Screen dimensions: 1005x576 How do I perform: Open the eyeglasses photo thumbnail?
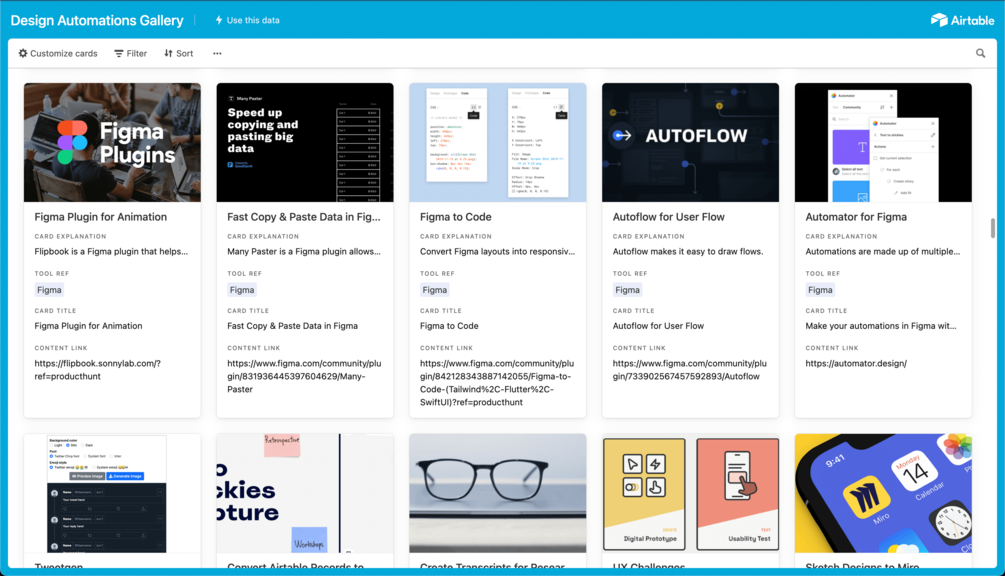498,493
